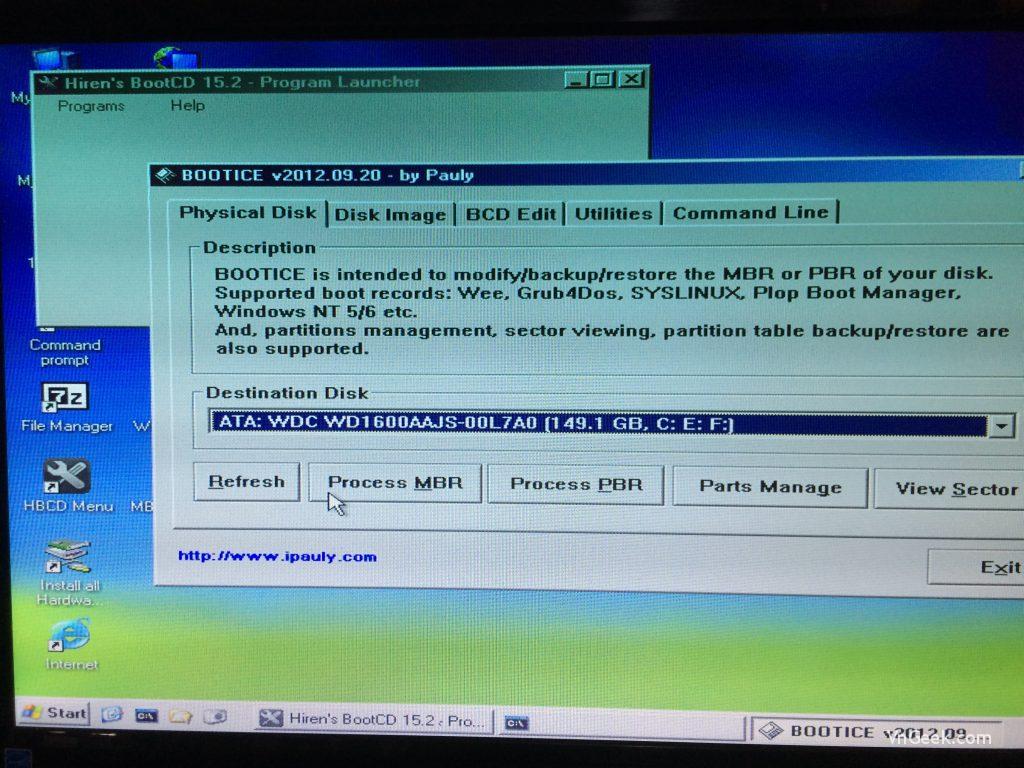Open the command prompt quick launch icon
This screenshot has height=768, width=1024.
[x=146, y=716]
